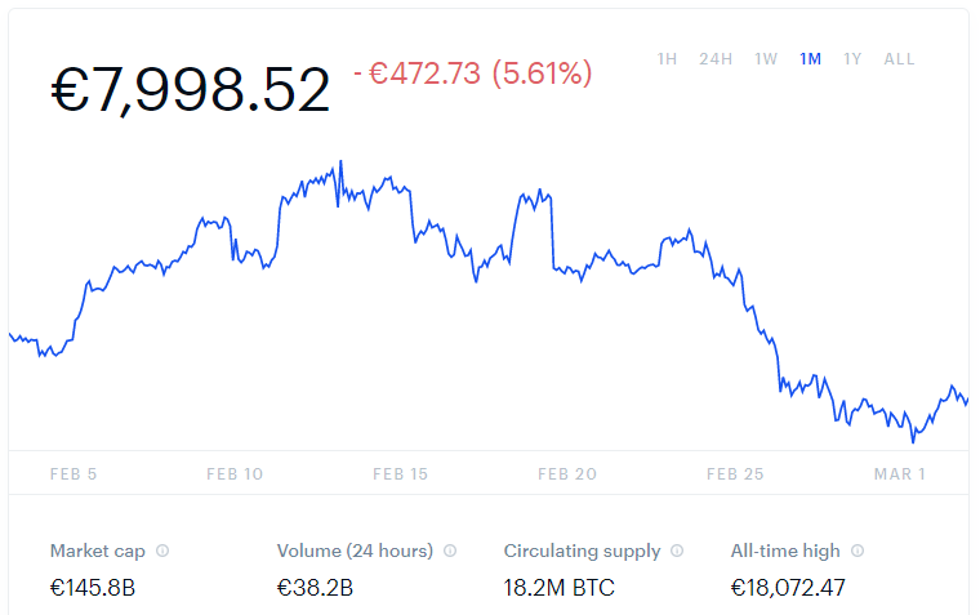Click the FEB 25 date label
The height and width of the screenshot is (615, 980).
736,474
